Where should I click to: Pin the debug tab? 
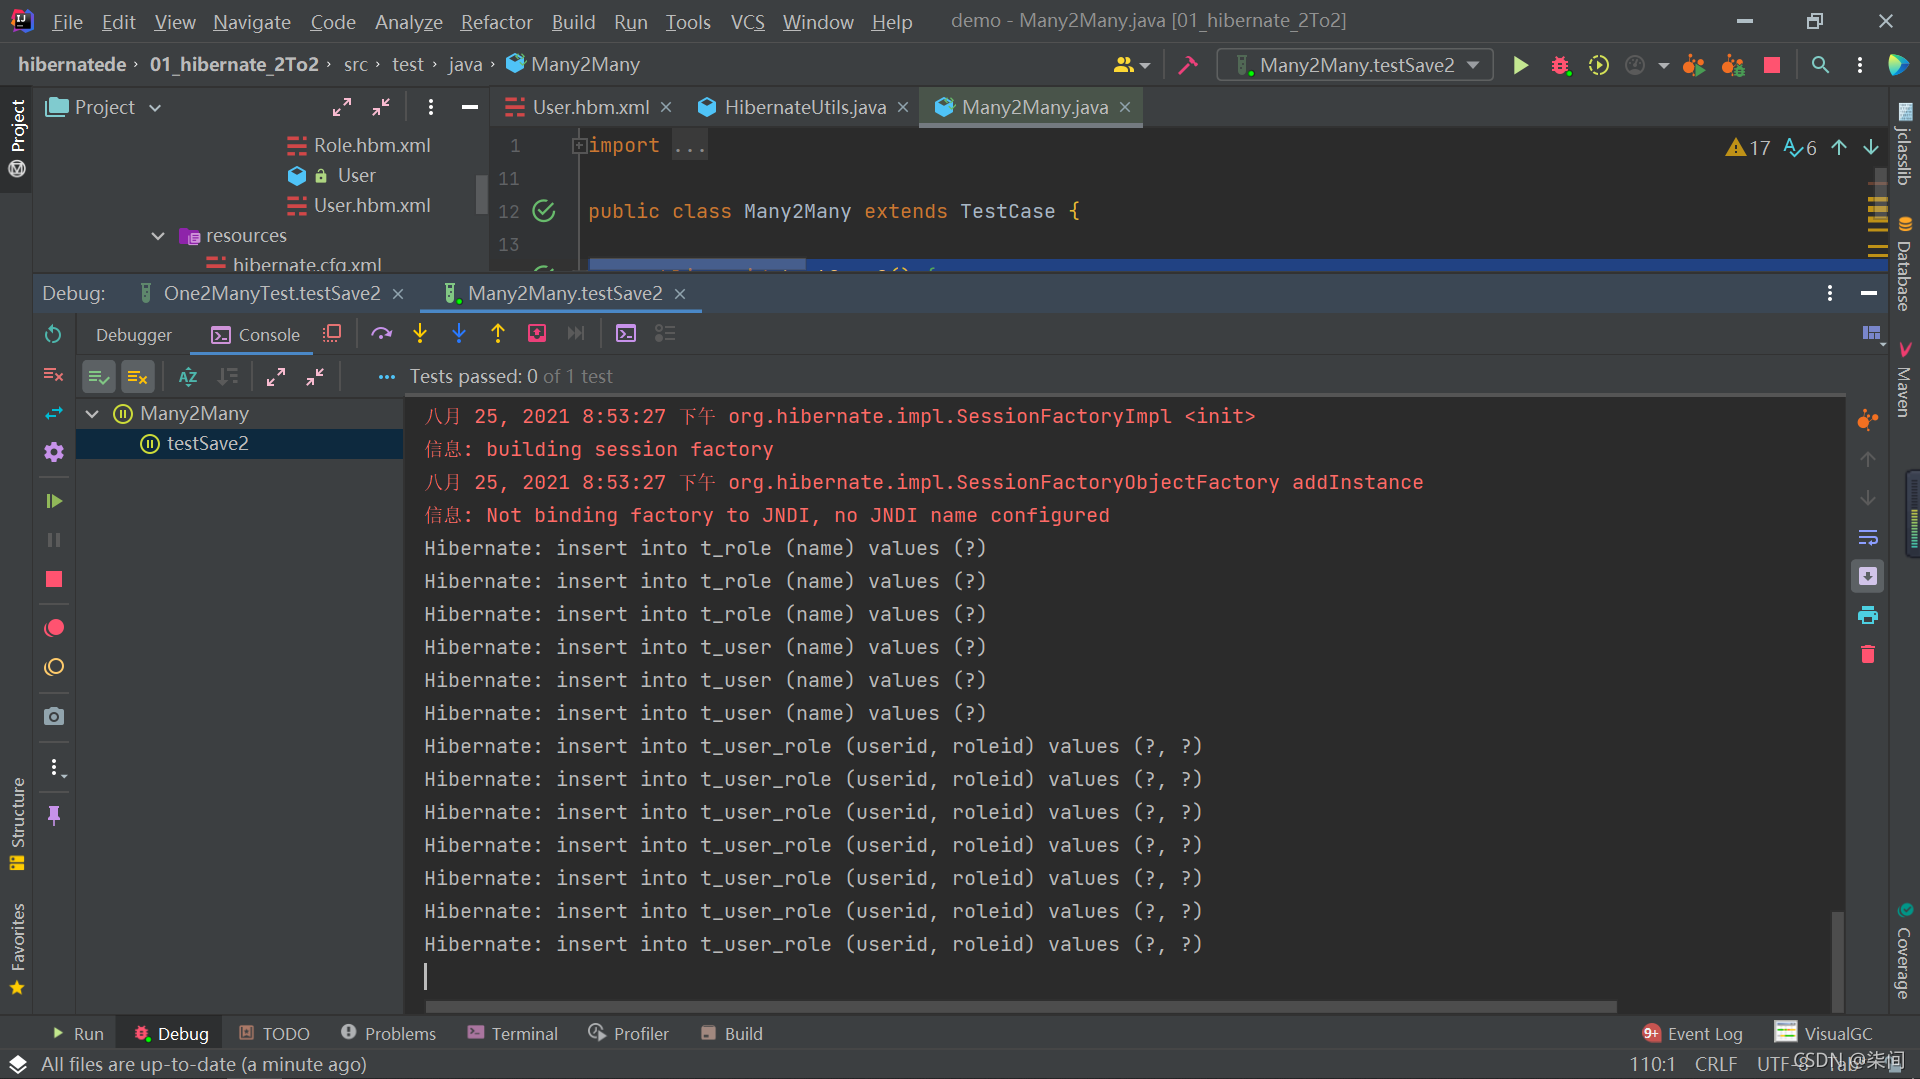coord(54,815)
